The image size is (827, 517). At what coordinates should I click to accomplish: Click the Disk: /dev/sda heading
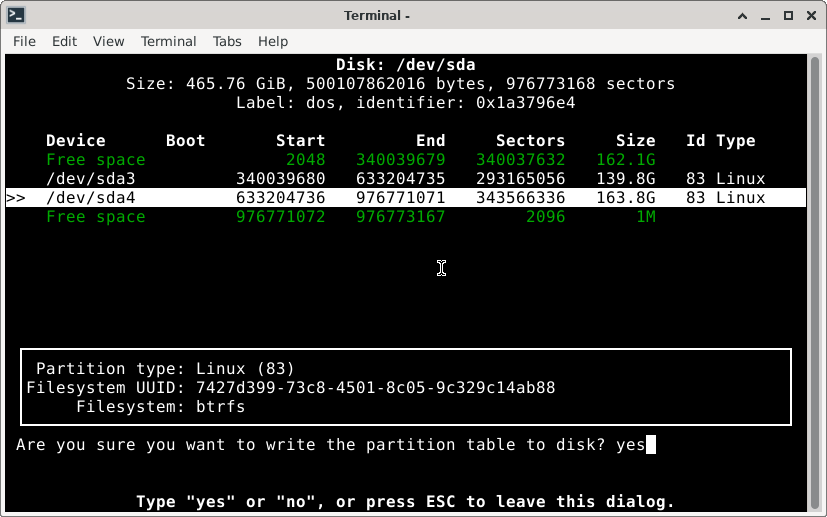[405, 65]
